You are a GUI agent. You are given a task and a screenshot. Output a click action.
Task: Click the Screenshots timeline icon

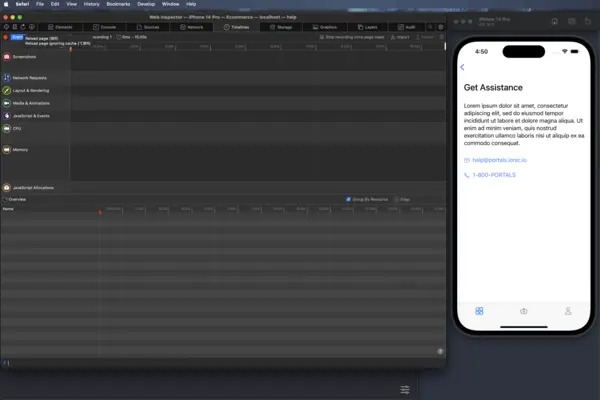point(6,57)
